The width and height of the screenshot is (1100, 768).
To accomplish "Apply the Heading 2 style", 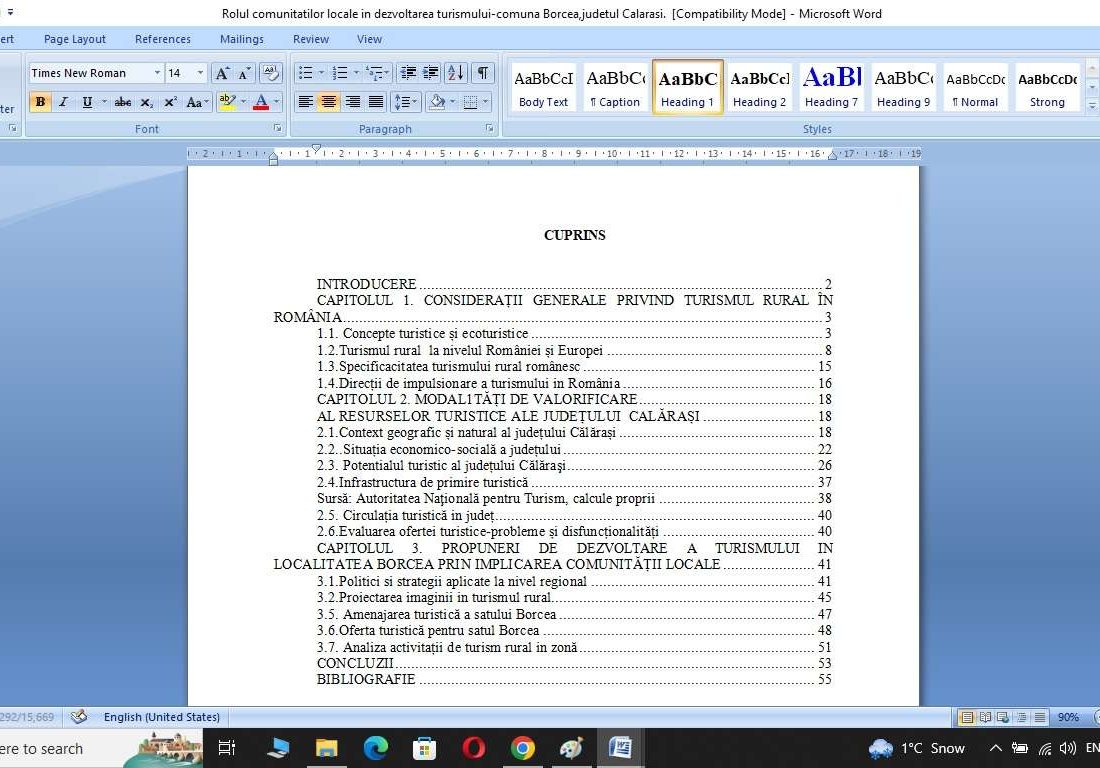I will pos(759,87).
